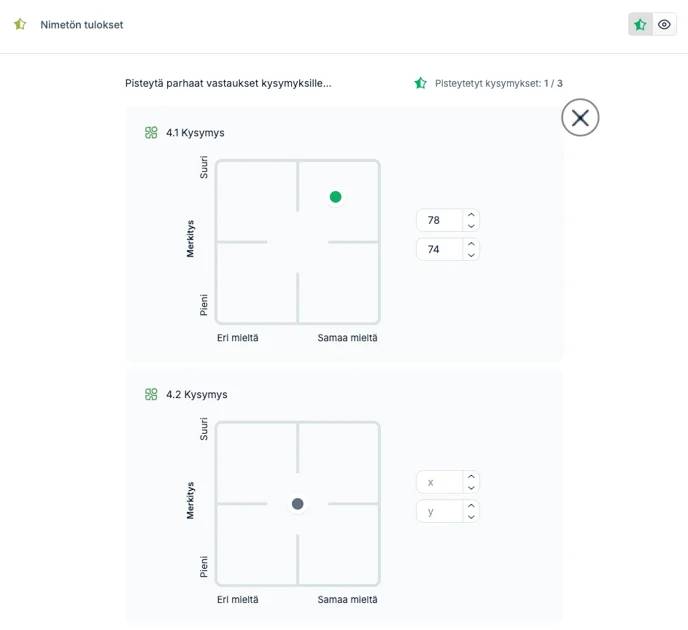Increment the x field of question 4.2
Viewport: 688px width, 630px height.
471,476
